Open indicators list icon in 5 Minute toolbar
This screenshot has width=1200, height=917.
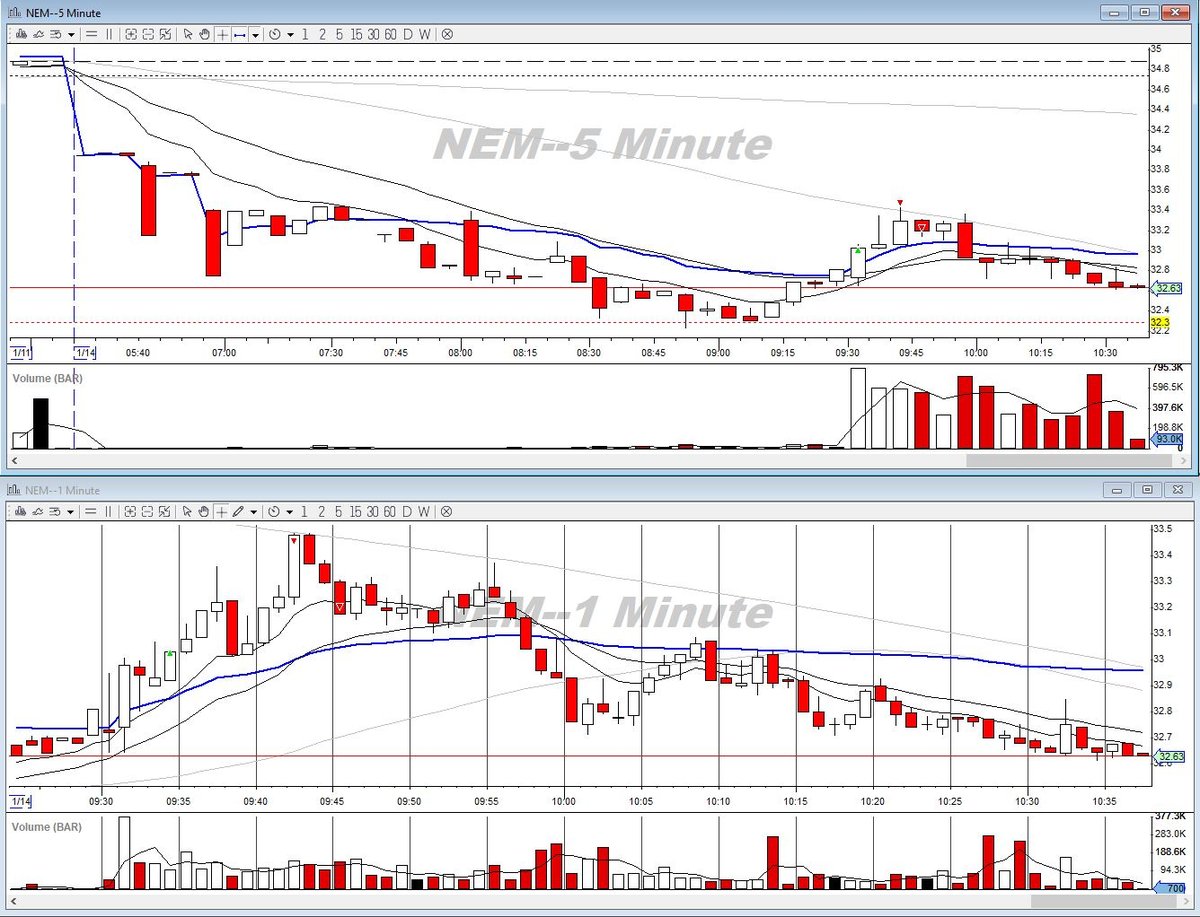(55, 34)
